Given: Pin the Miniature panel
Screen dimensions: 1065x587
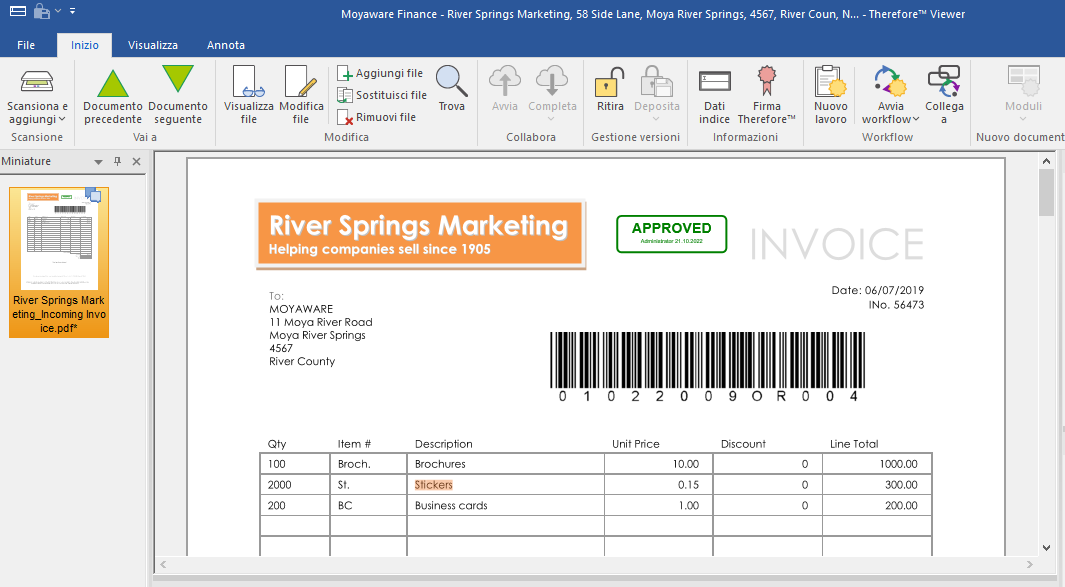Looking at the screenshot, I should point(118,162).
